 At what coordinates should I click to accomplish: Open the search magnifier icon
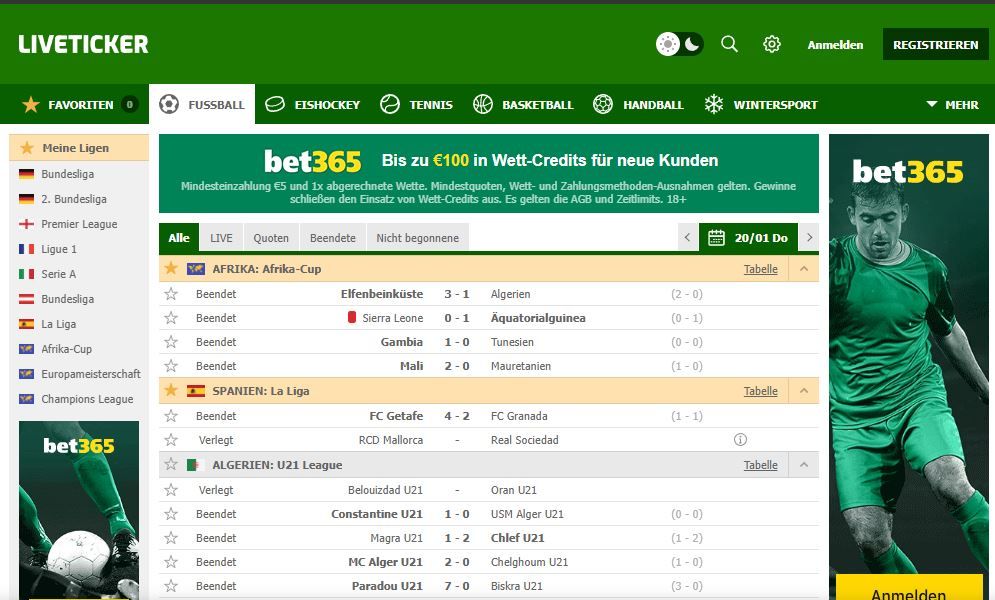pyautogui.click(x=730, y=44)
